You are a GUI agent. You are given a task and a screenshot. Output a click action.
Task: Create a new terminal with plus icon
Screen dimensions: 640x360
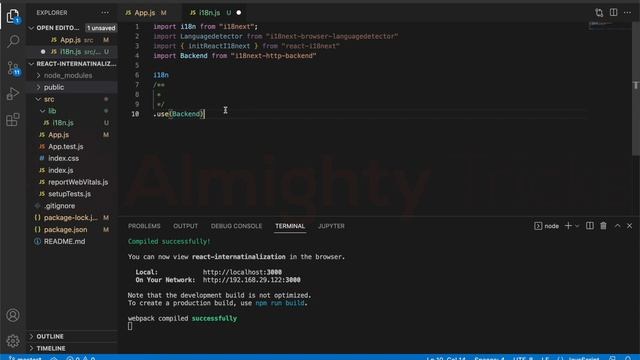point(568,226)
